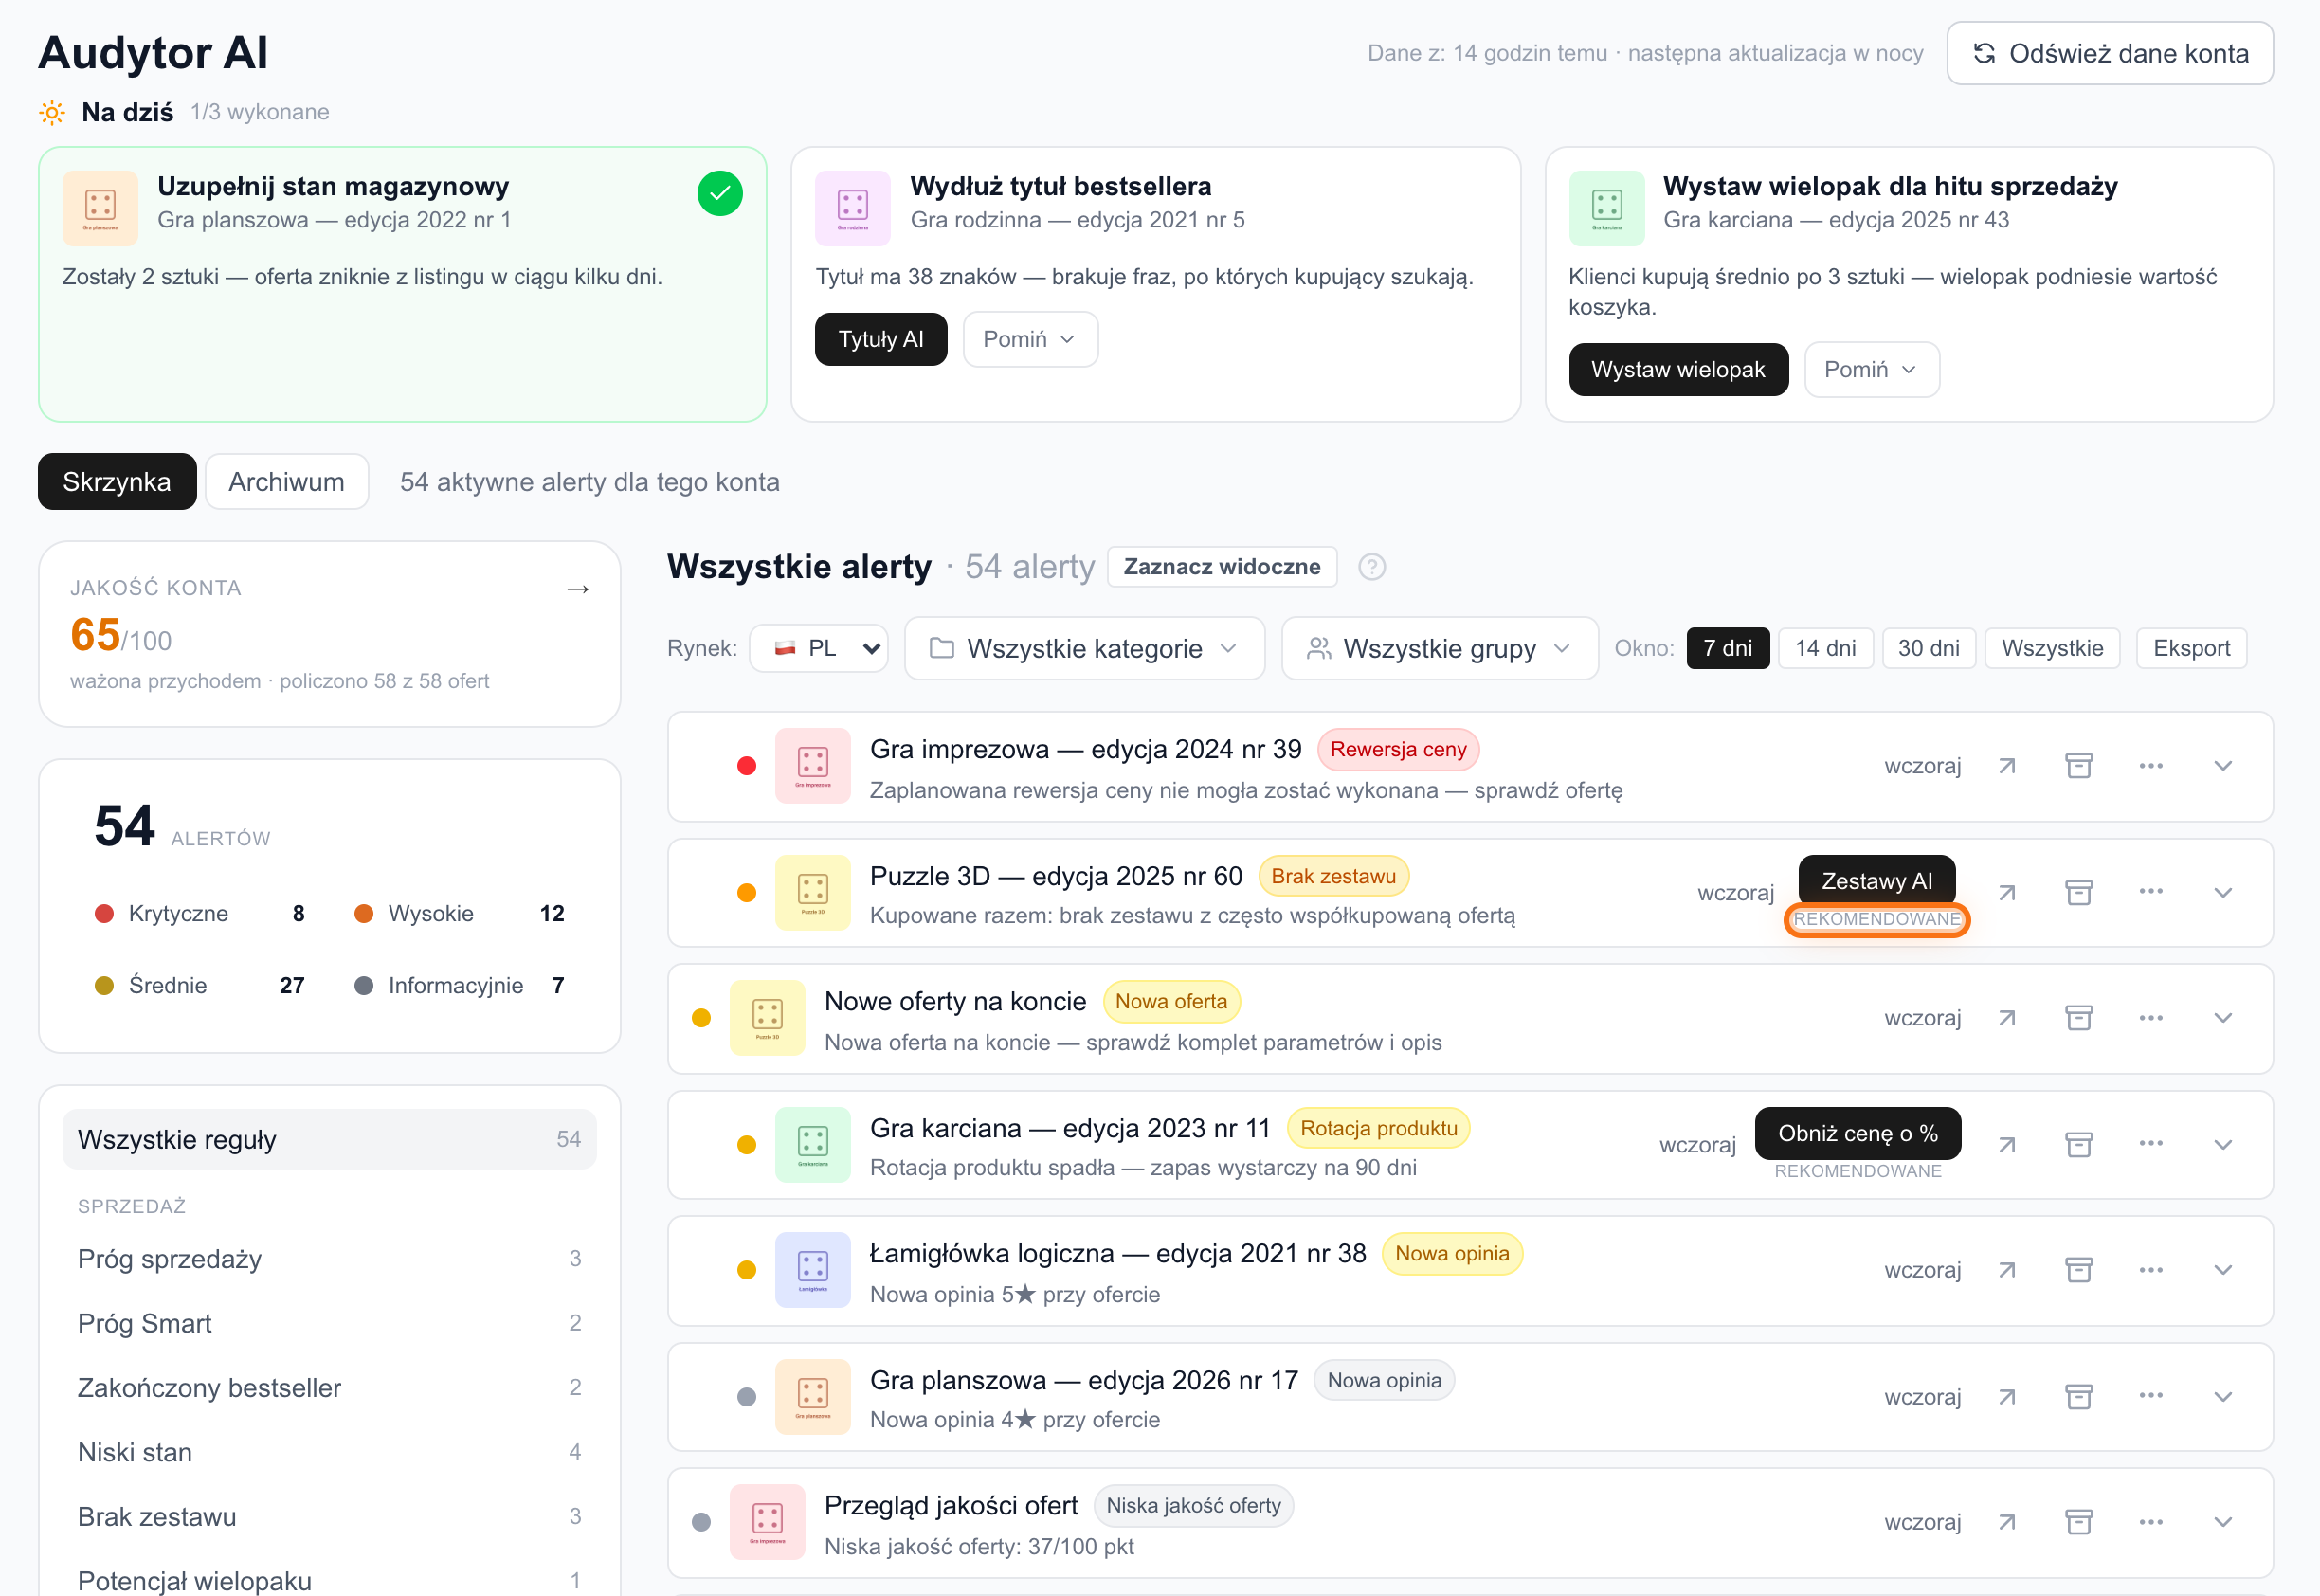Click the Gra rodzinna product thumbnail
This screenshot has width=2320, height=1596.
click(852, 208)
